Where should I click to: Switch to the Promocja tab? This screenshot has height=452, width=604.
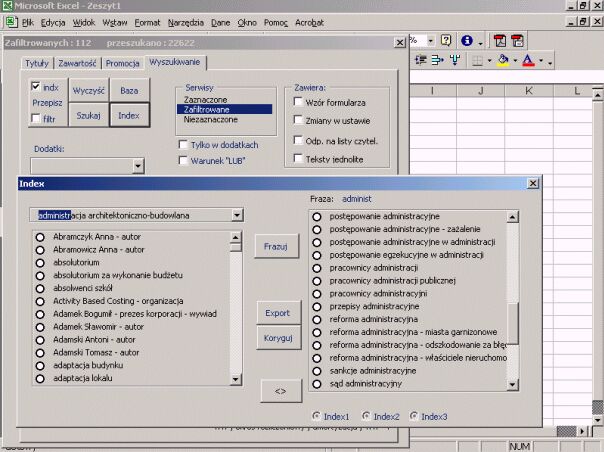point(122,64)
